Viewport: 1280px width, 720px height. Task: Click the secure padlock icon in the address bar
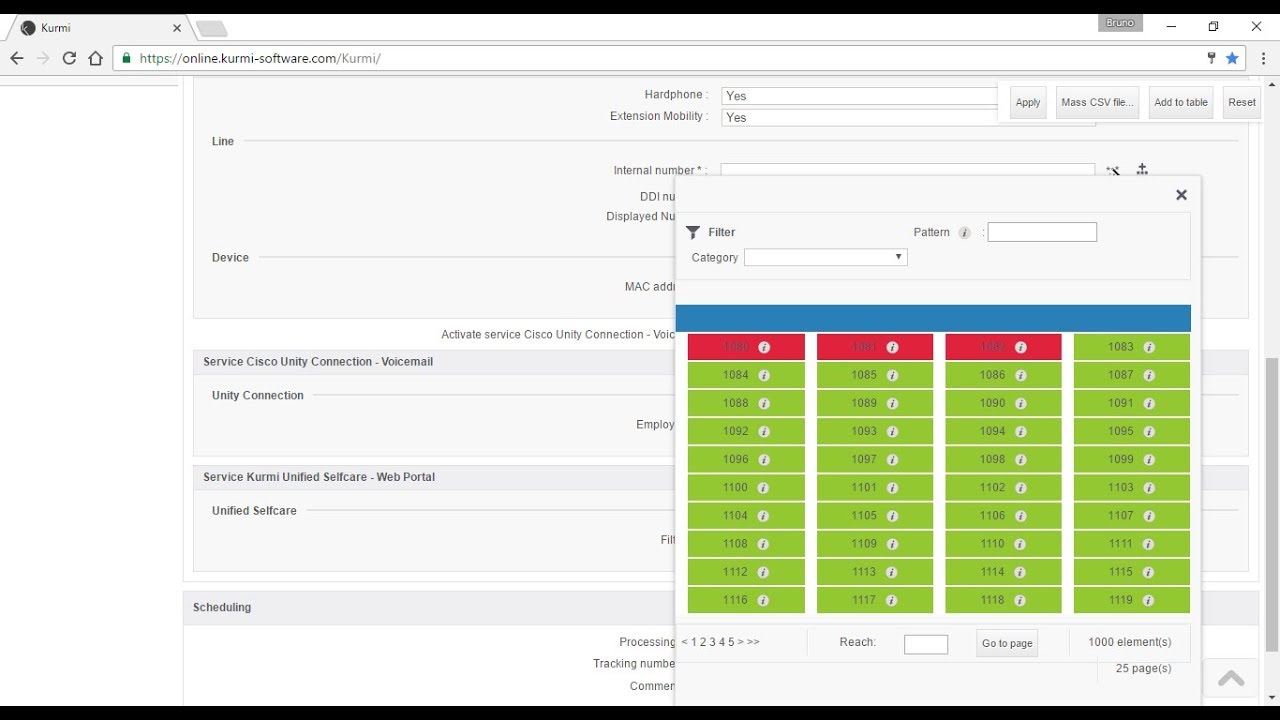pos(126,58)
